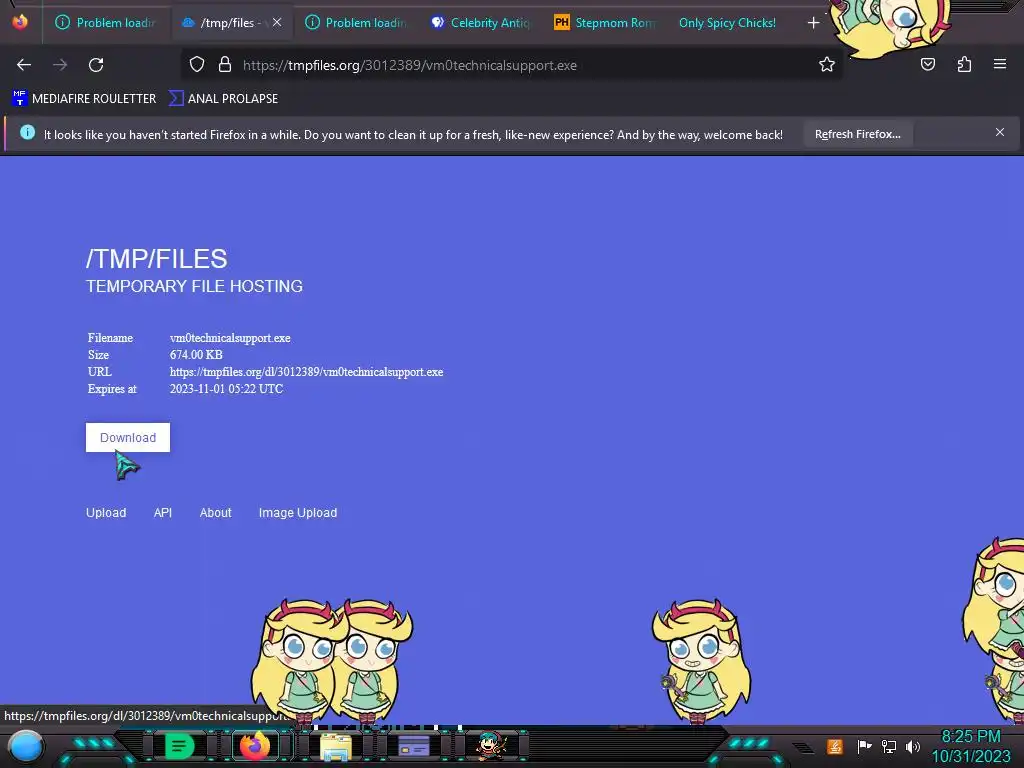
Task: Open the green notes app on the taskbar
Action: [x=179, y=746]
